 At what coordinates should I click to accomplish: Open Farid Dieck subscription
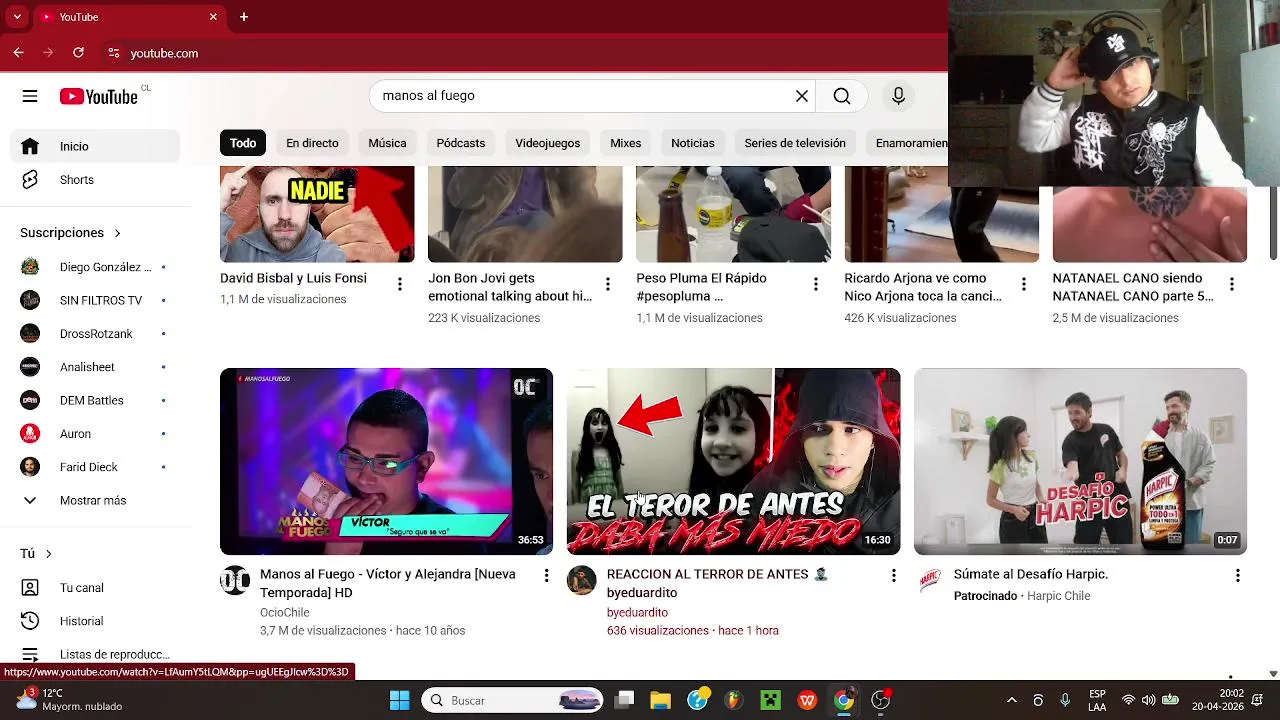(95, 467)
